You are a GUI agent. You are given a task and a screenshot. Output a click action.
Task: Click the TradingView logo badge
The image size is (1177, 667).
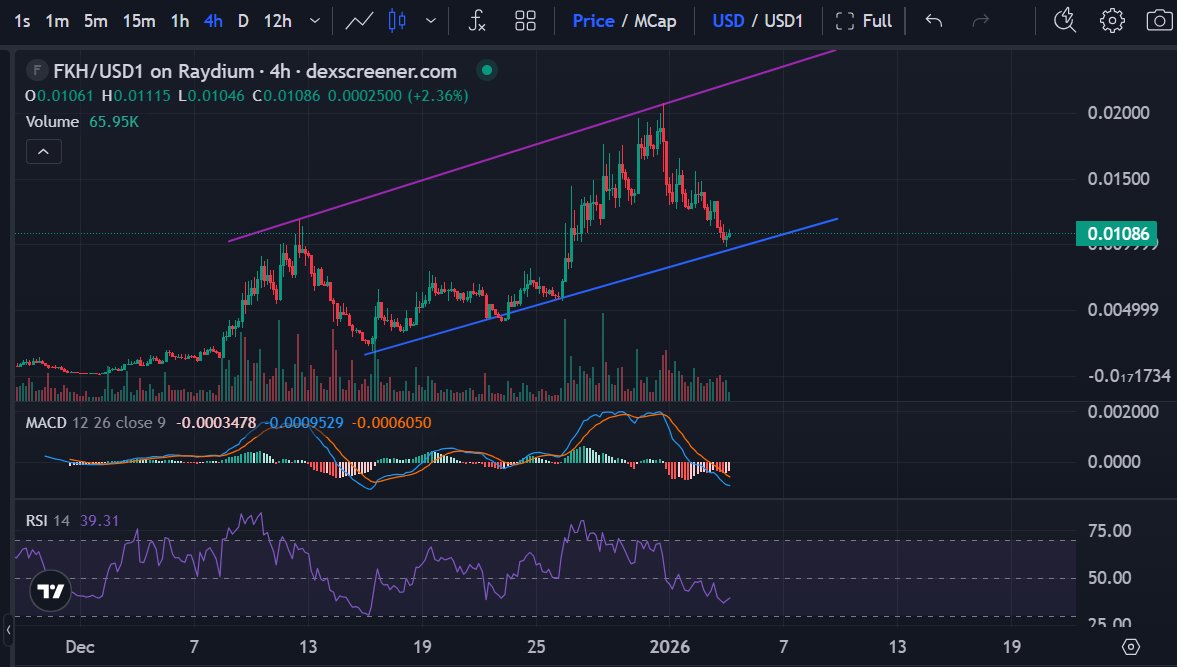[x=50, y=591]
